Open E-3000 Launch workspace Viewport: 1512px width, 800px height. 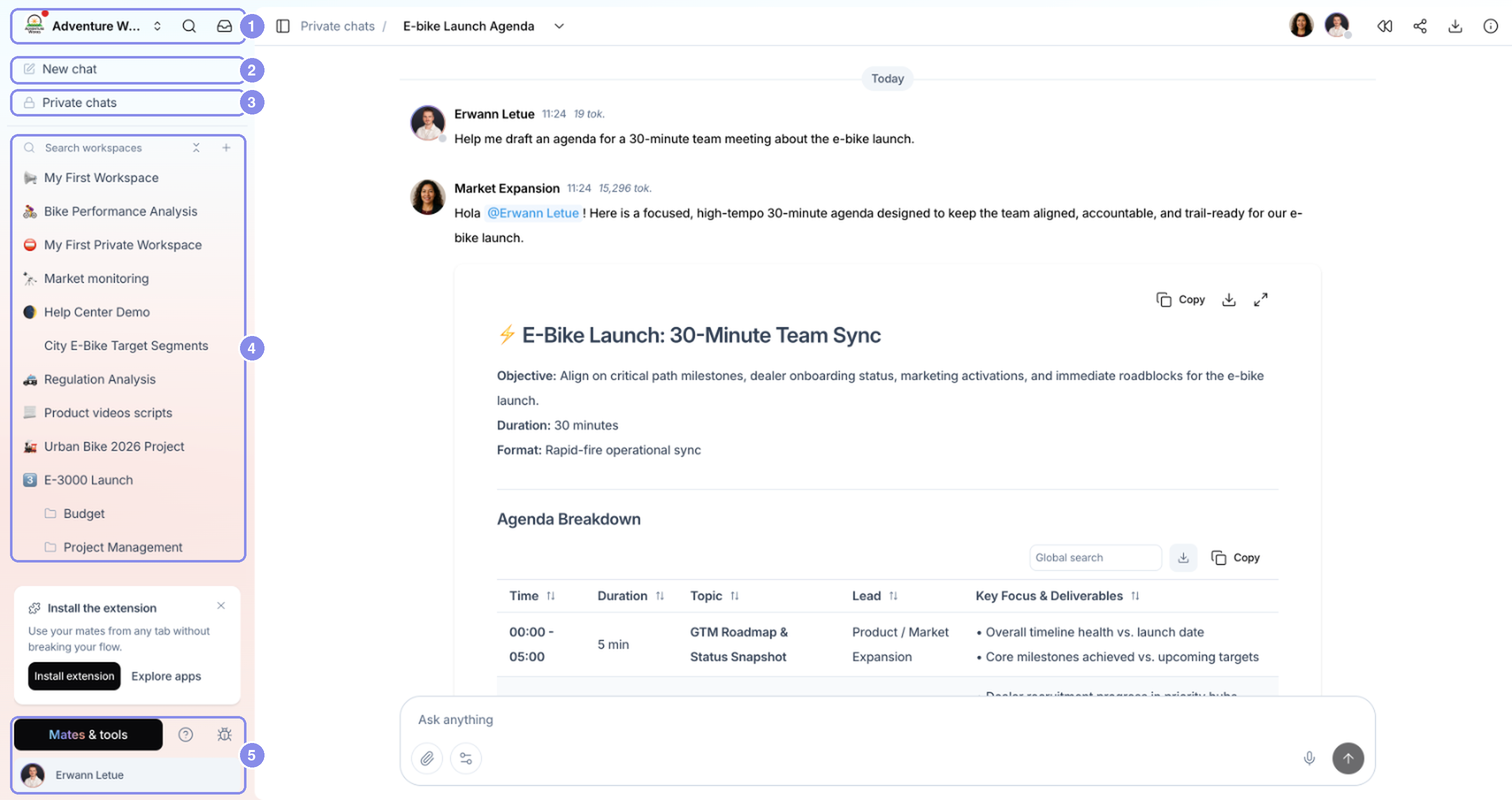click(x=127, y=480)
